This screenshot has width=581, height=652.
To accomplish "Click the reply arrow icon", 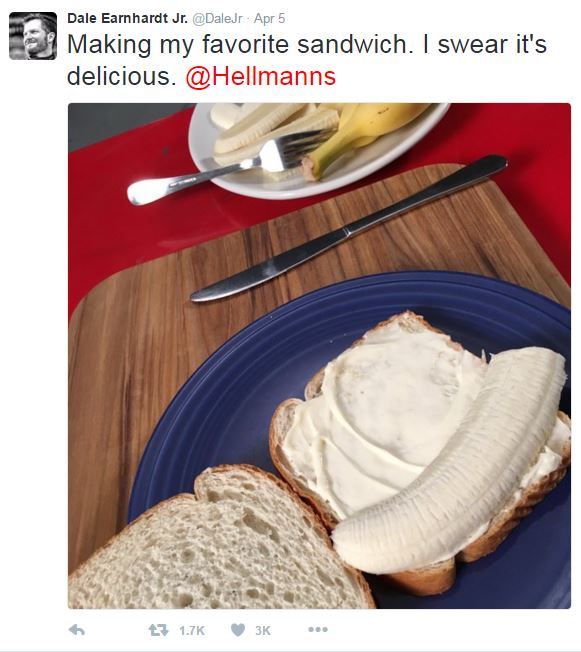I will tap(77, 630).
